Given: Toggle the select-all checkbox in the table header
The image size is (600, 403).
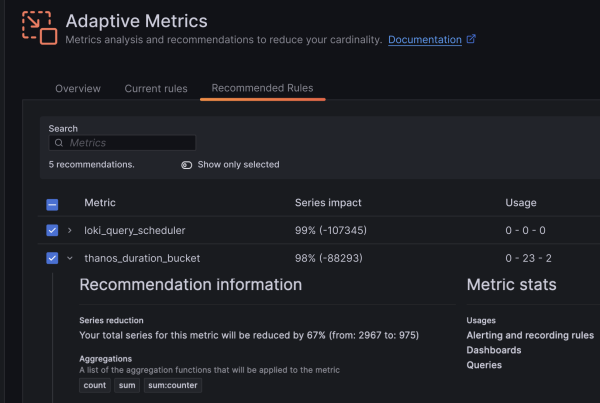Looking at the screenshot, I should [x=53, y=204].
